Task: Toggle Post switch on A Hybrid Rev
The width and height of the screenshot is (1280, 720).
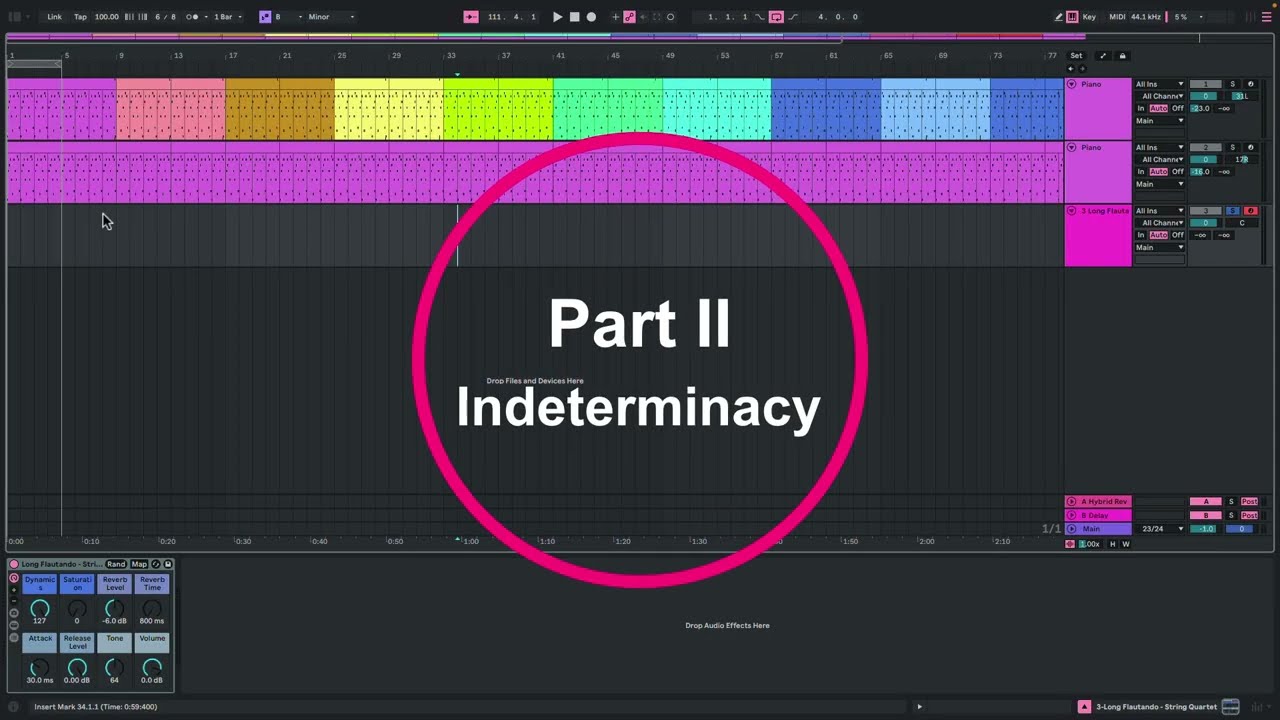Action: click(1249, 501)
